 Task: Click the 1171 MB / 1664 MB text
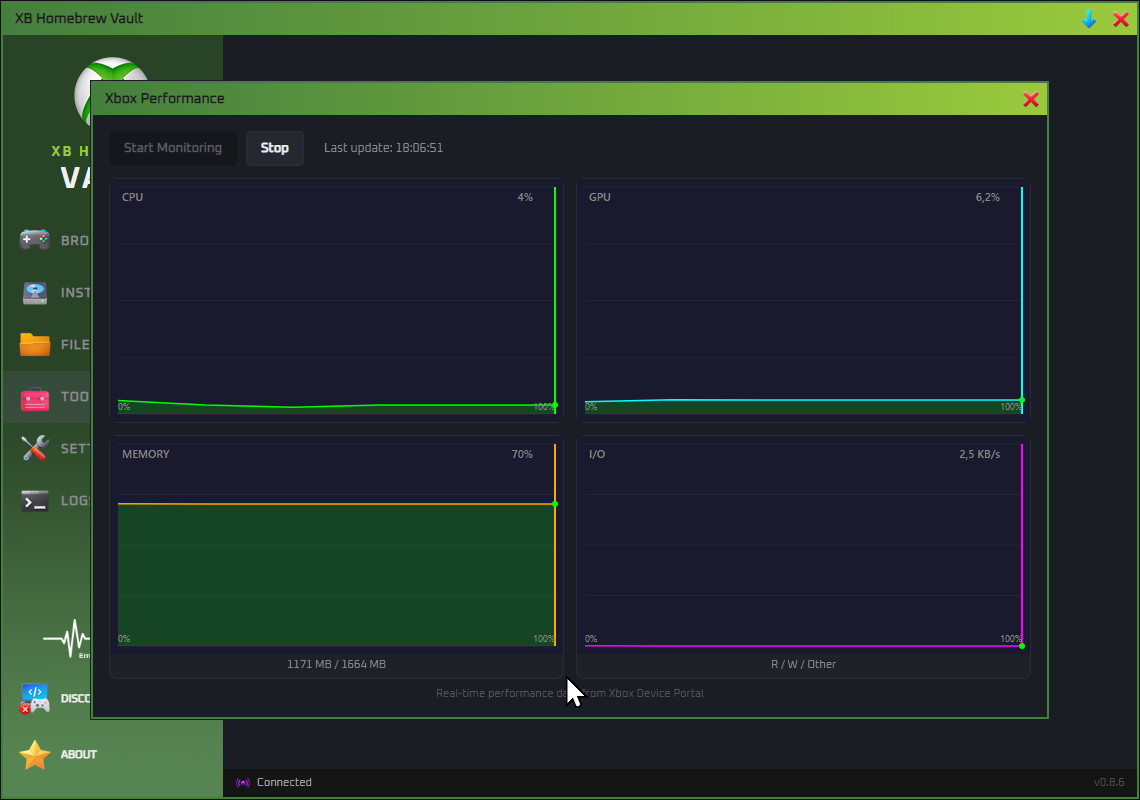337,664
